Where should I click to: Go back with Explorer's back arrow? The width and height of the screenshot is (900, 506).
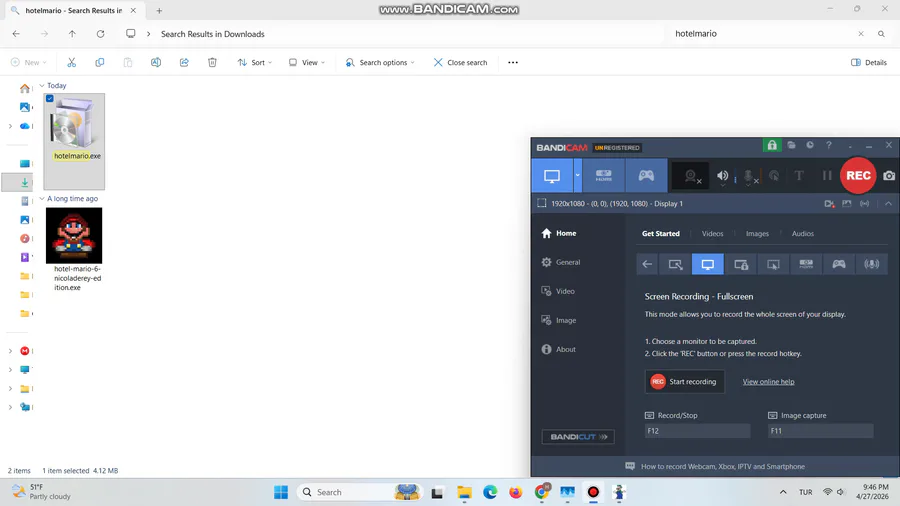[x=16, y=34]
